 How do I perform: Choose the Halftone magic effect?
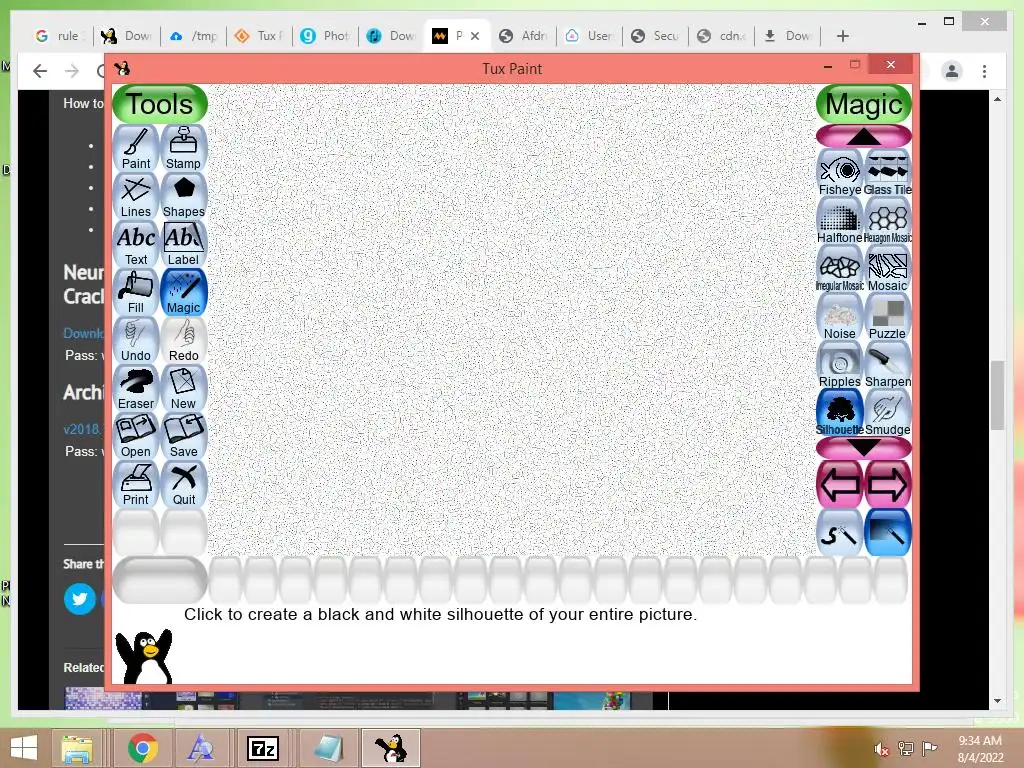[x=840, y=221]
